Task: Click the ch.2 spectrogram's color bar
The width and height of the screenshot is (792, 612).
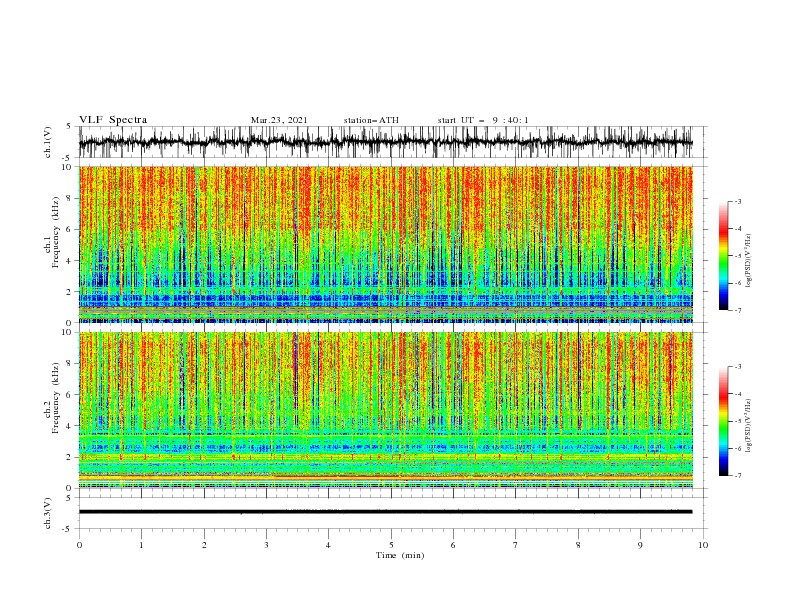Action: (723, 421)
